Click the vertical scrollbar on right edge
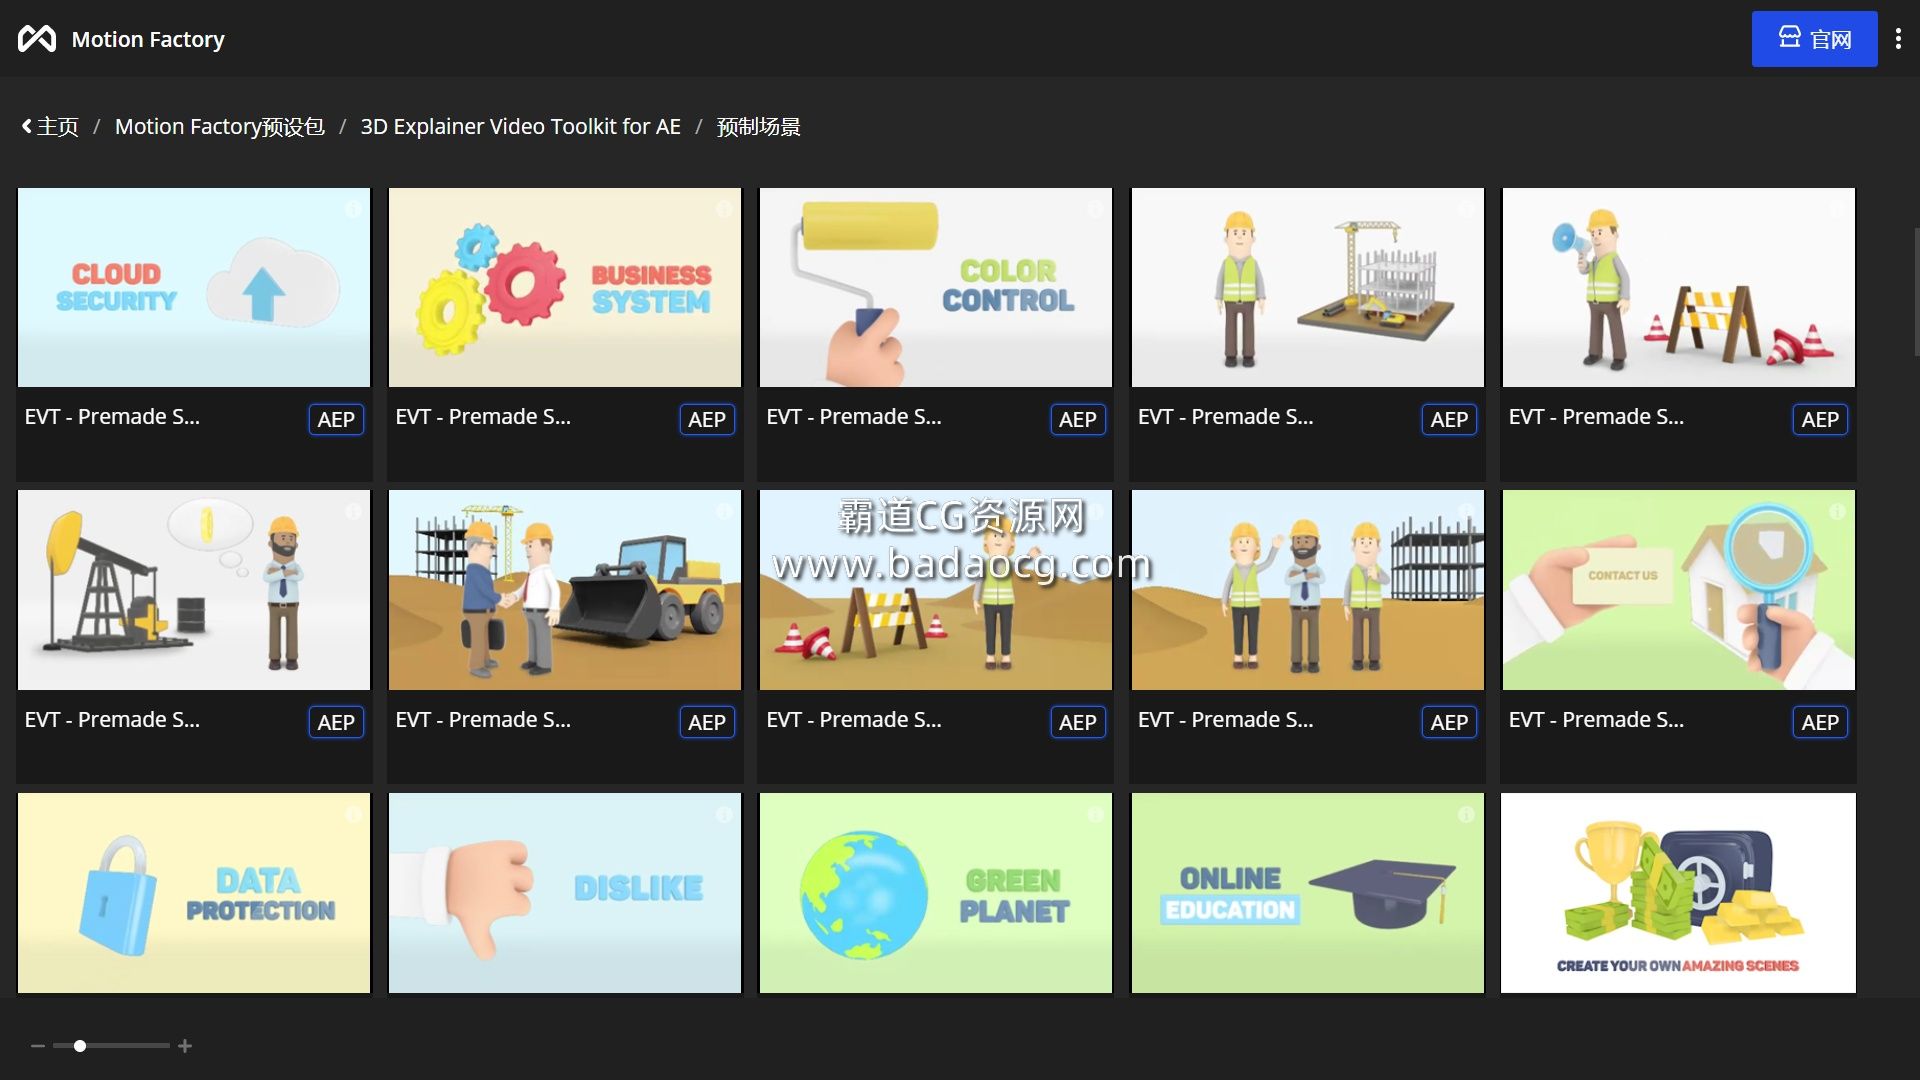The width and height of the screenshot is (1920, 1080). pyautogui.click(x=1916, y=291)
